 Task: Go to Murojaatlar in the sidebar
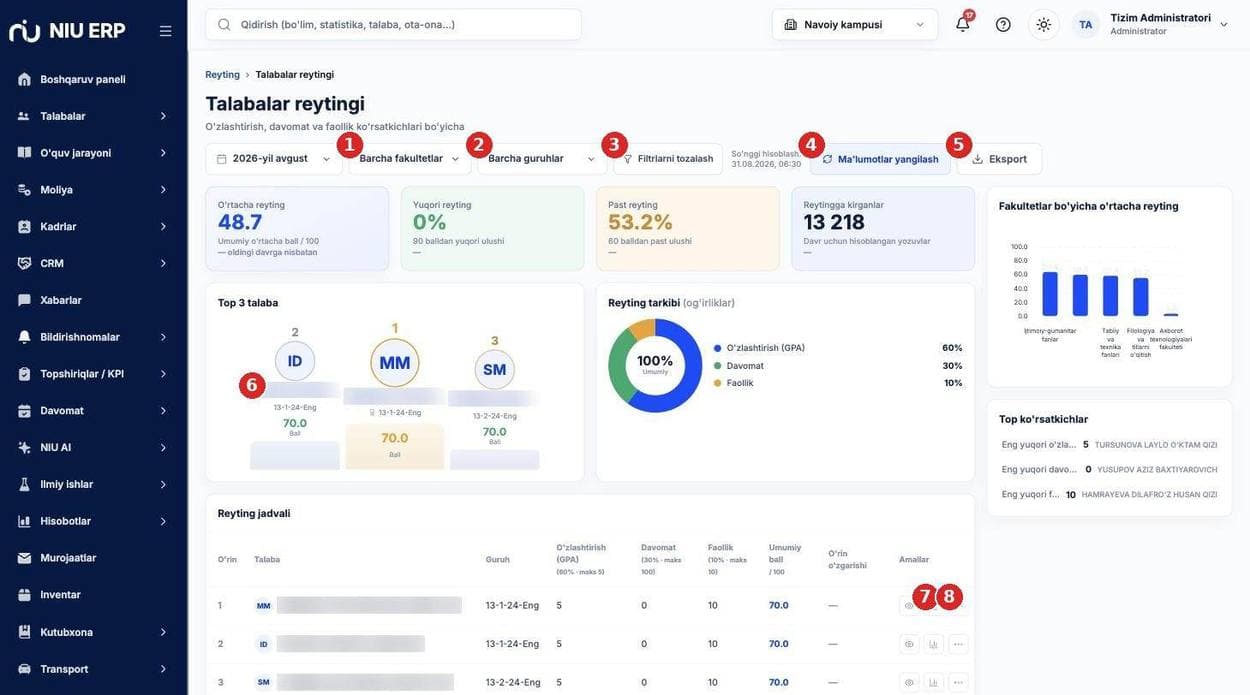(94, 558)
